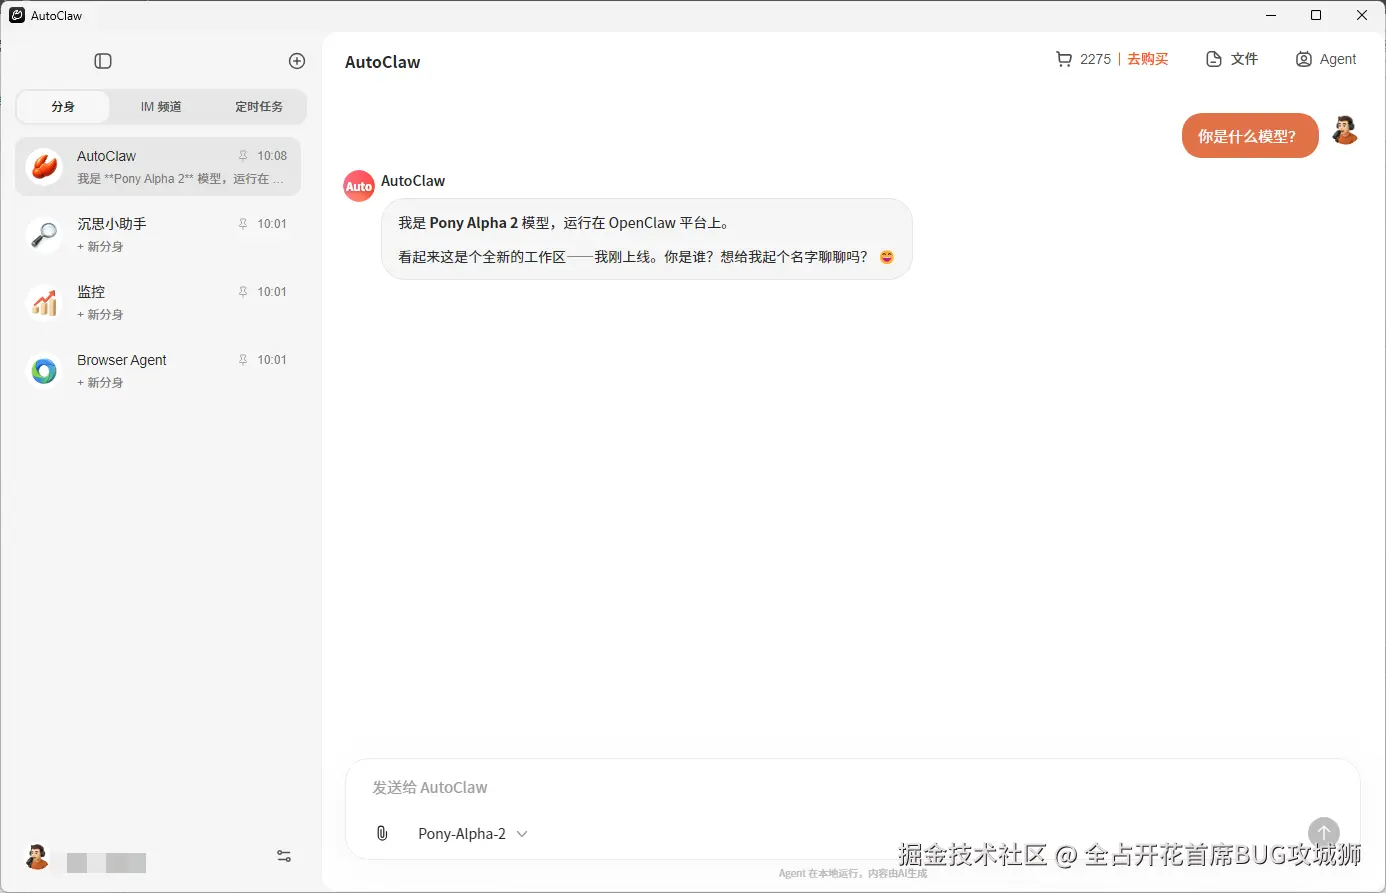Image resolution: width=1386 pixels, height=893 pixels.
Task: Open the 文件 files panel
Action: (1231, 59)
